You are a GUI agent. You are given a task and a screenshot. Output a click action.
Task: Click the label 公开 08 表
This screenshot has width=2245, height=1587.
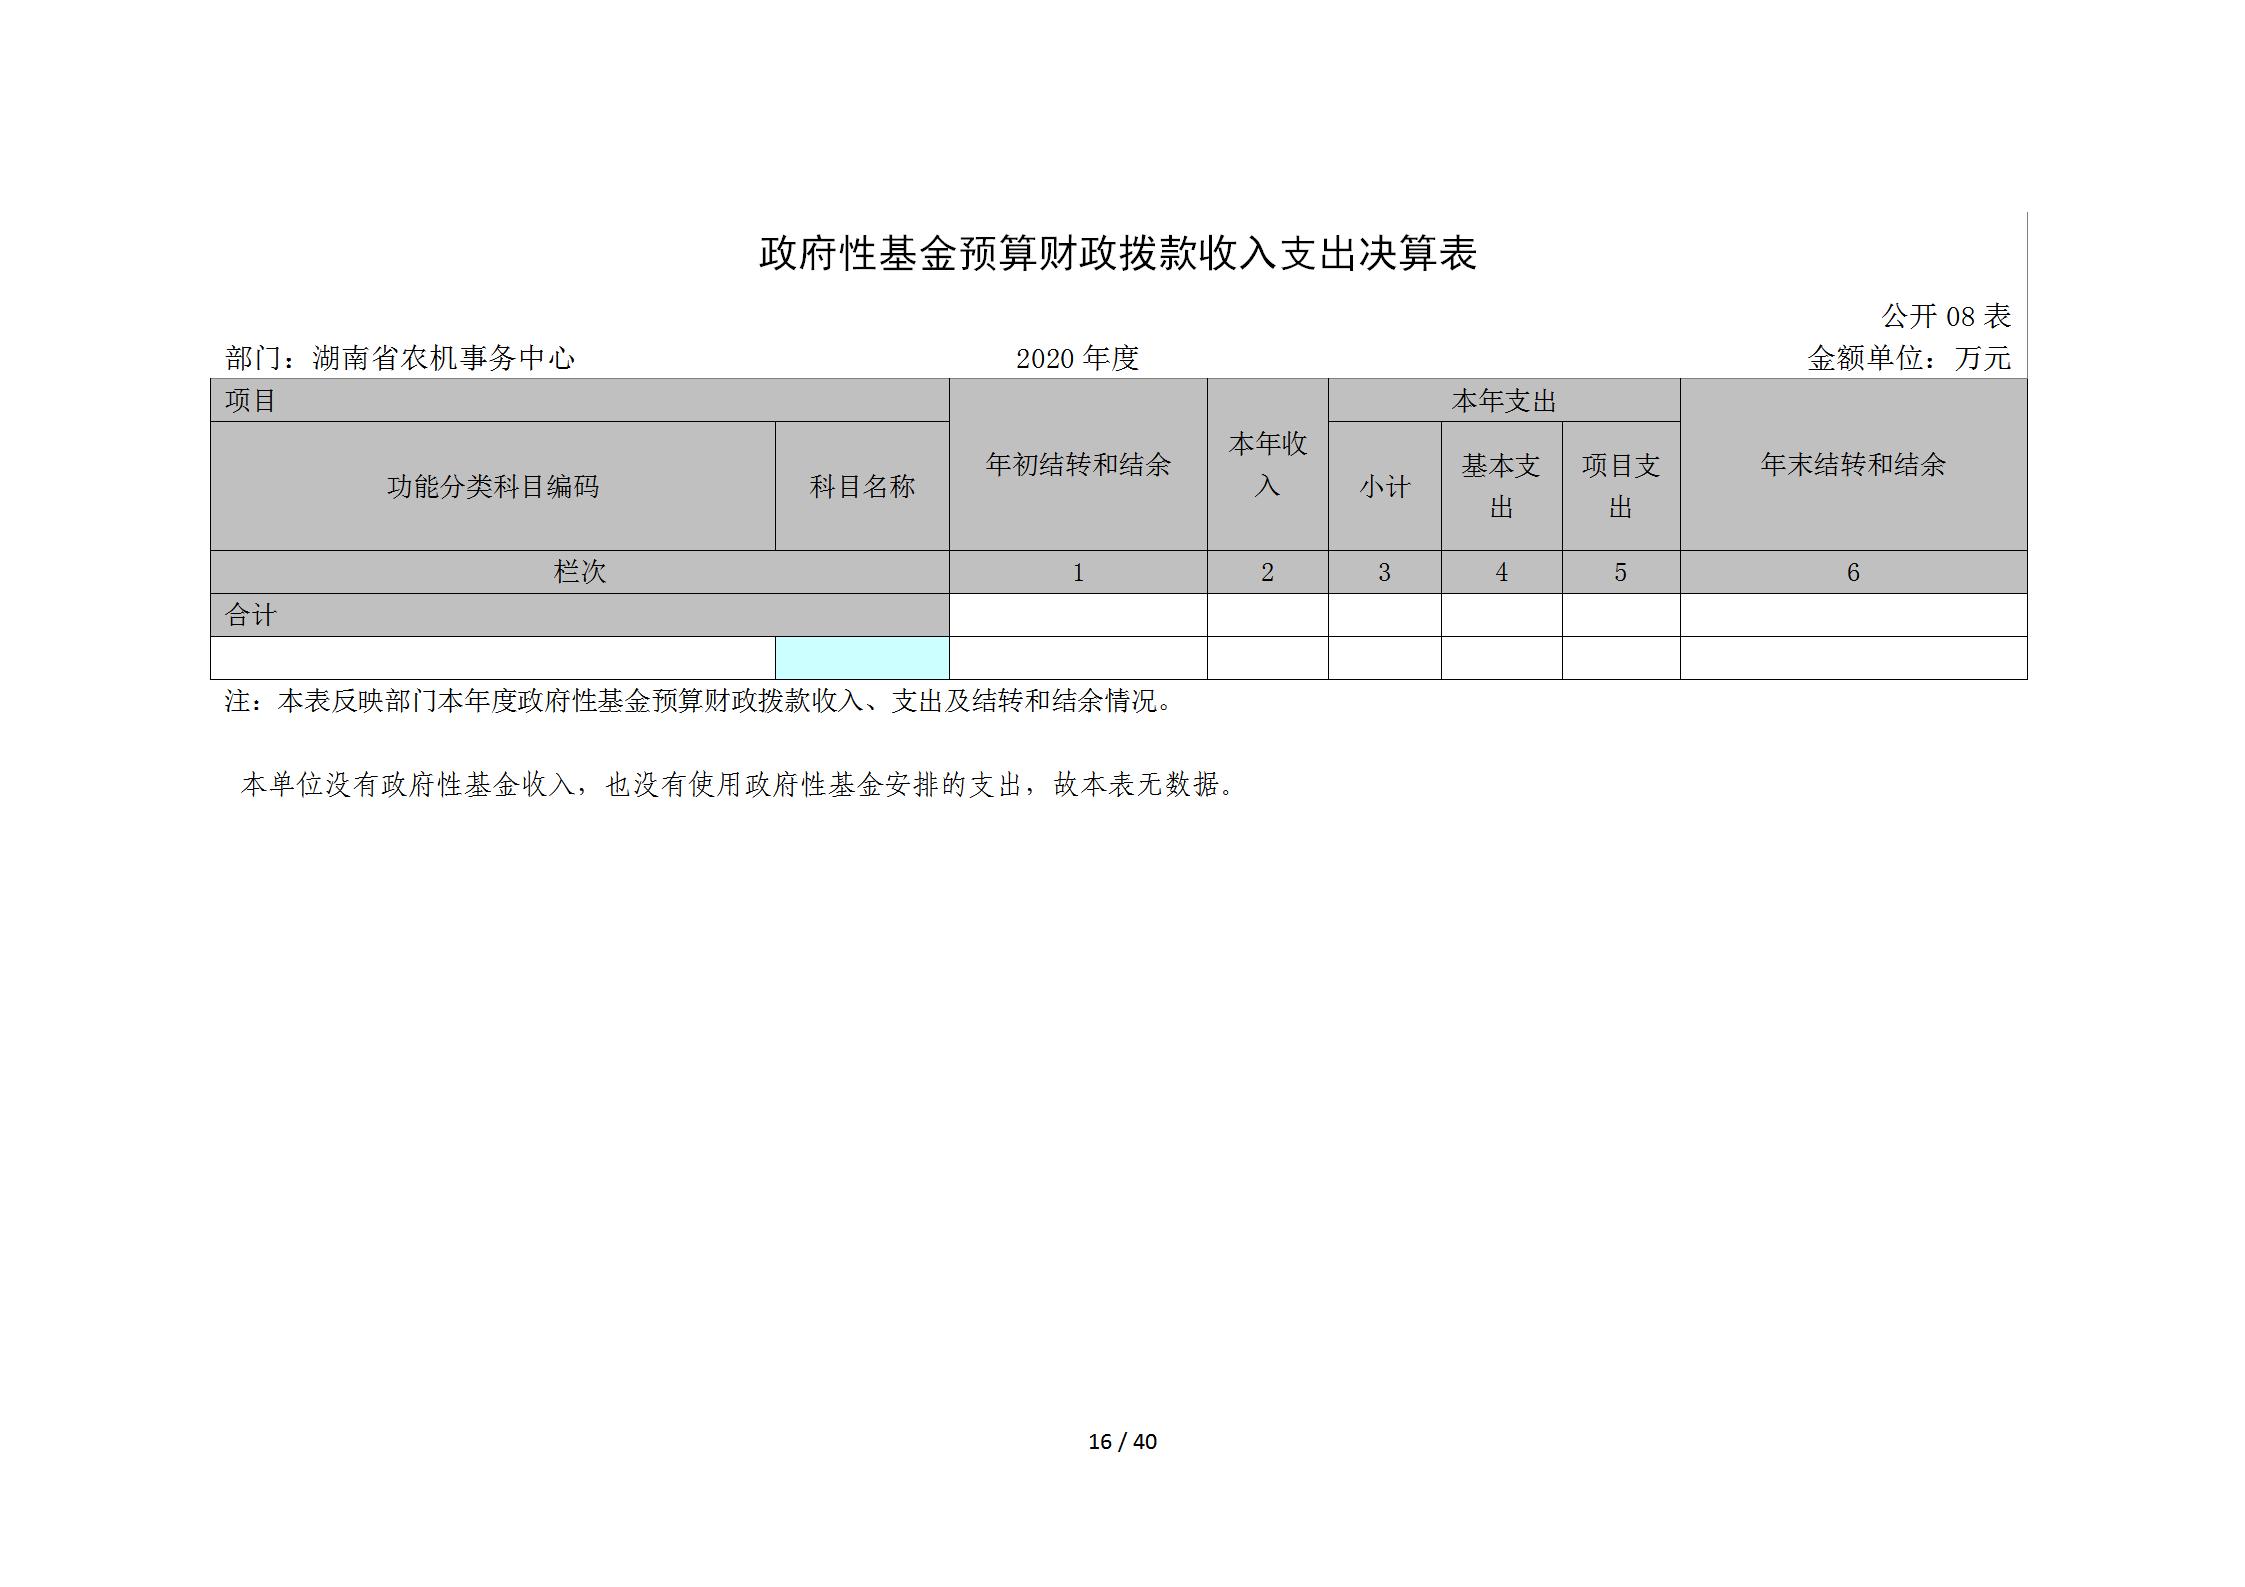(1946, 316)
